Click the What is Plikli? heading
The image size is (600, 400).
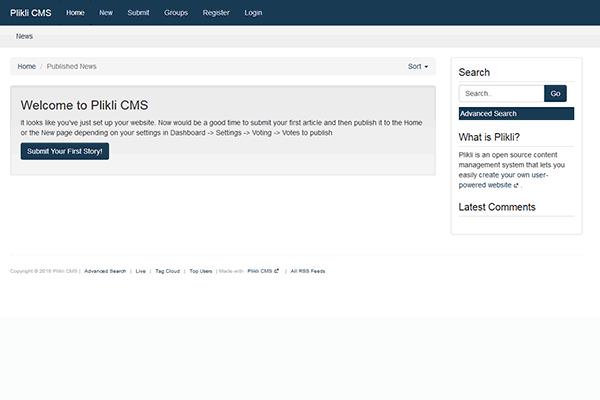tap(489, 137)
